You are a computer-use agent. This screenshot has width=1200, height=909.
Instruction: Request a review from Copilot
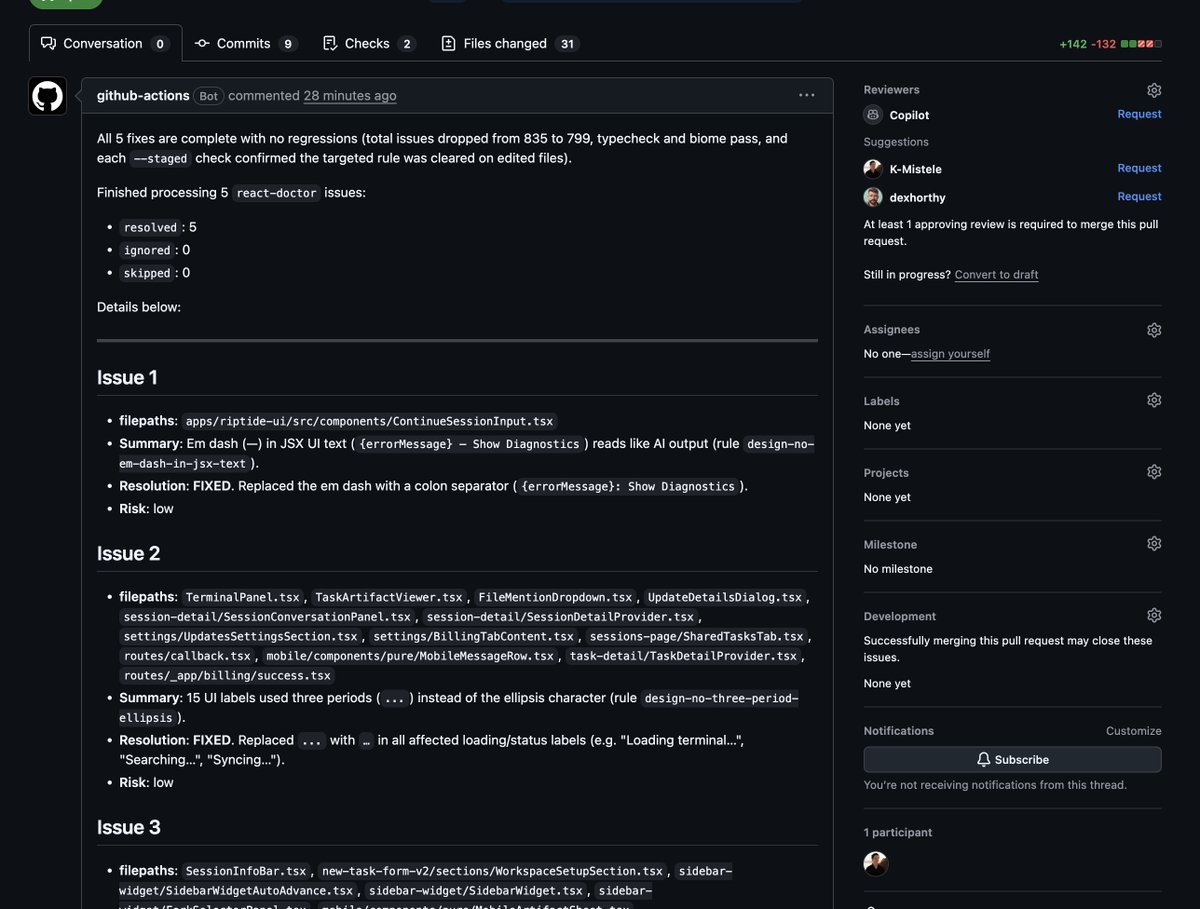pyautogui.click(x=1139, y=114)
